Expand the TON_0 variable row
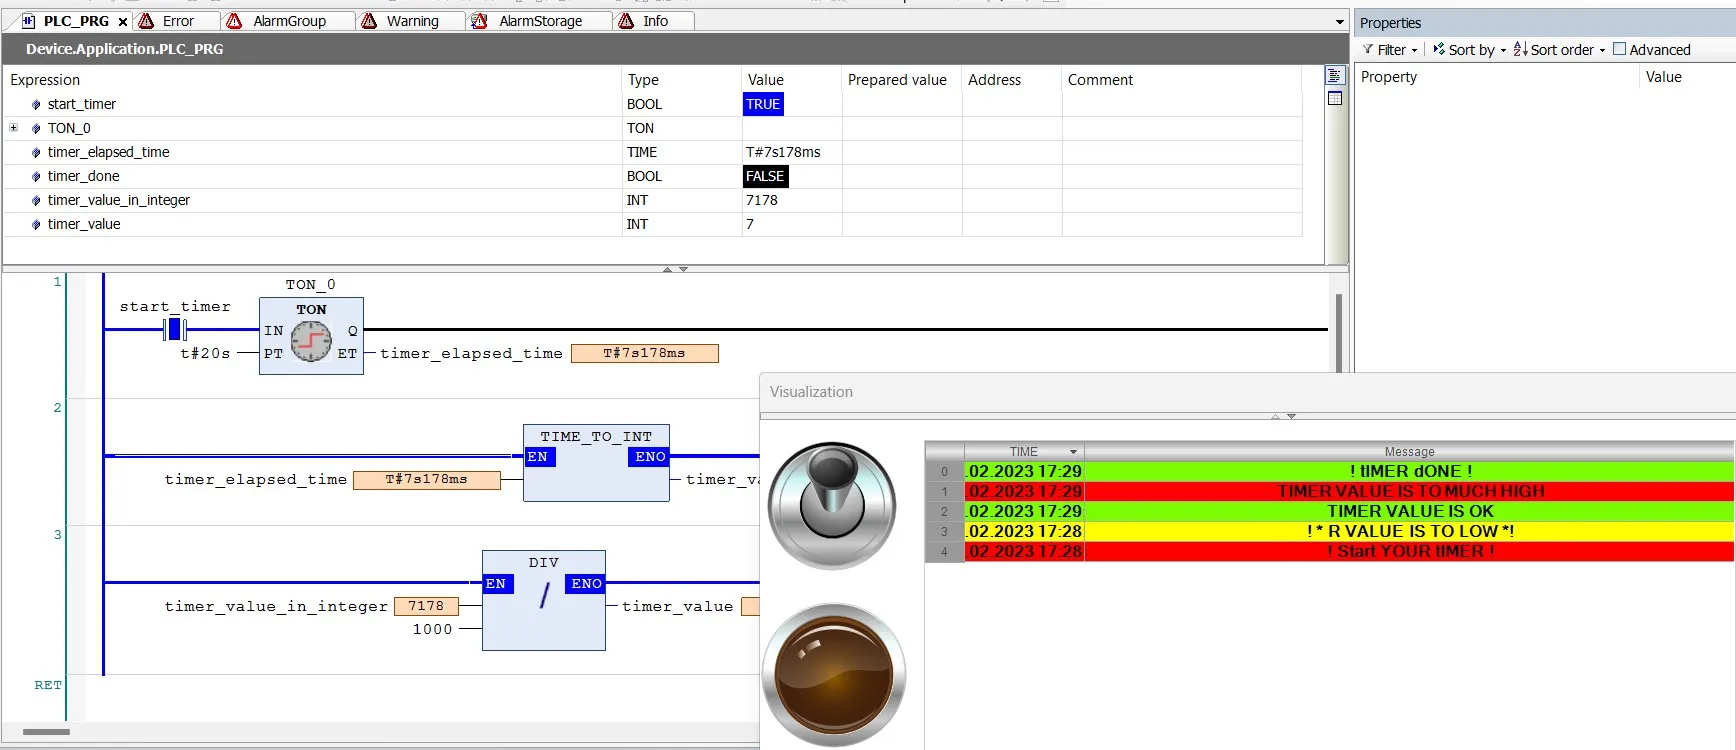This screenshot has width=1736, height=750. [14, 128]
